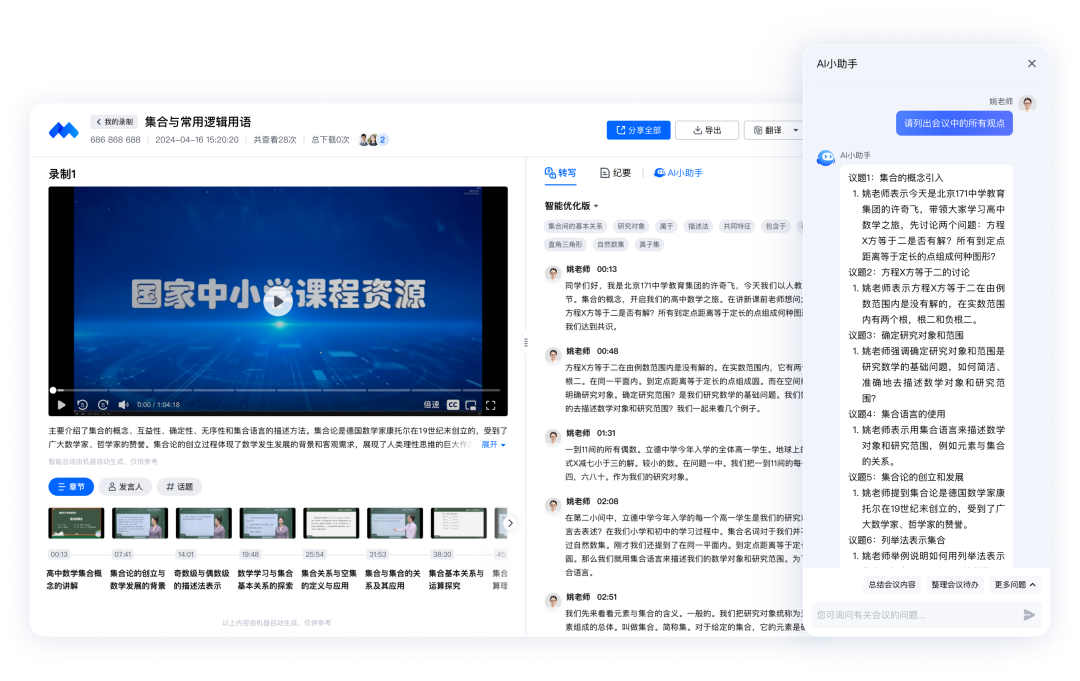Toggle the 章节 chapter view
This screenshot has width=1080, height=681.
(70, 486)
